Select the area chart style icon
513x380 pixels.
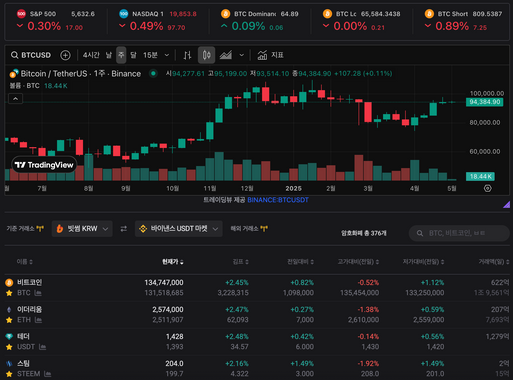(x=226, y=55)
